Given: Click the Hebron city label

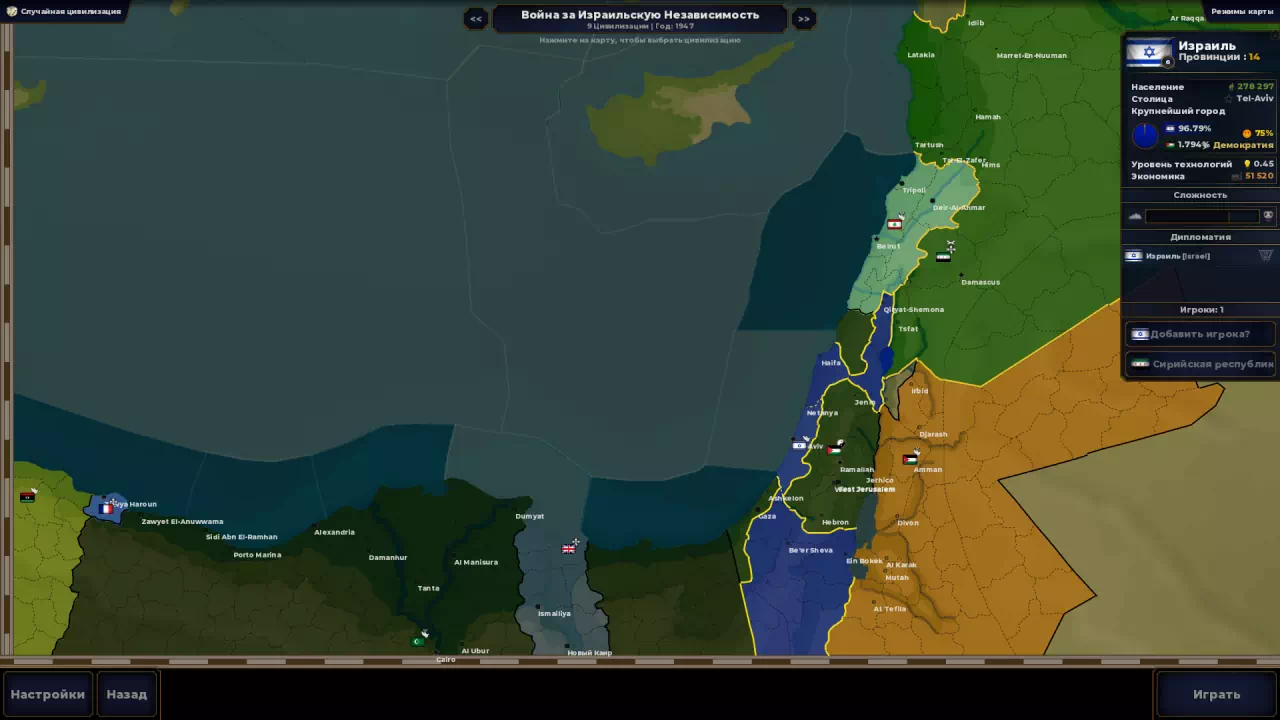Looking at the screenshot, I should pyautogui.click(x=835, y=522).
